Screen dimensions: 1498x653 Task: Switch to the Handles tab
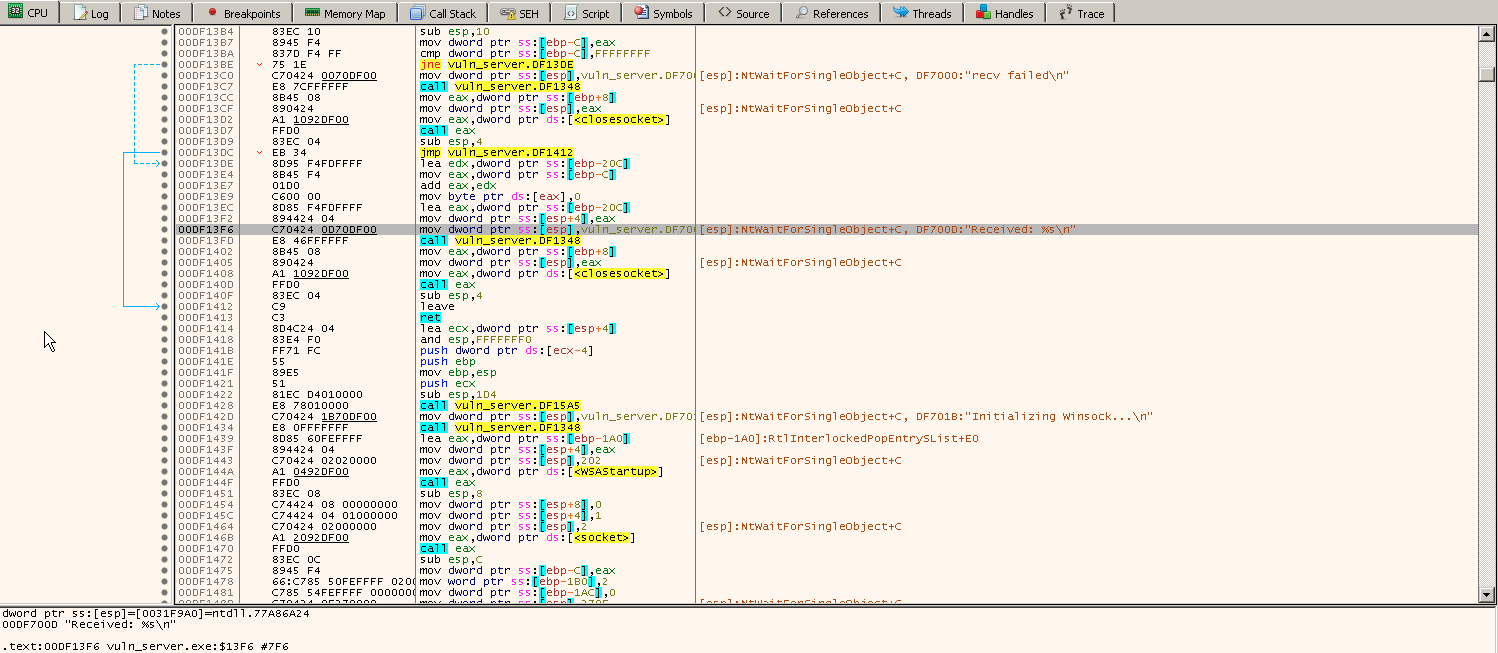[1004, 13]
